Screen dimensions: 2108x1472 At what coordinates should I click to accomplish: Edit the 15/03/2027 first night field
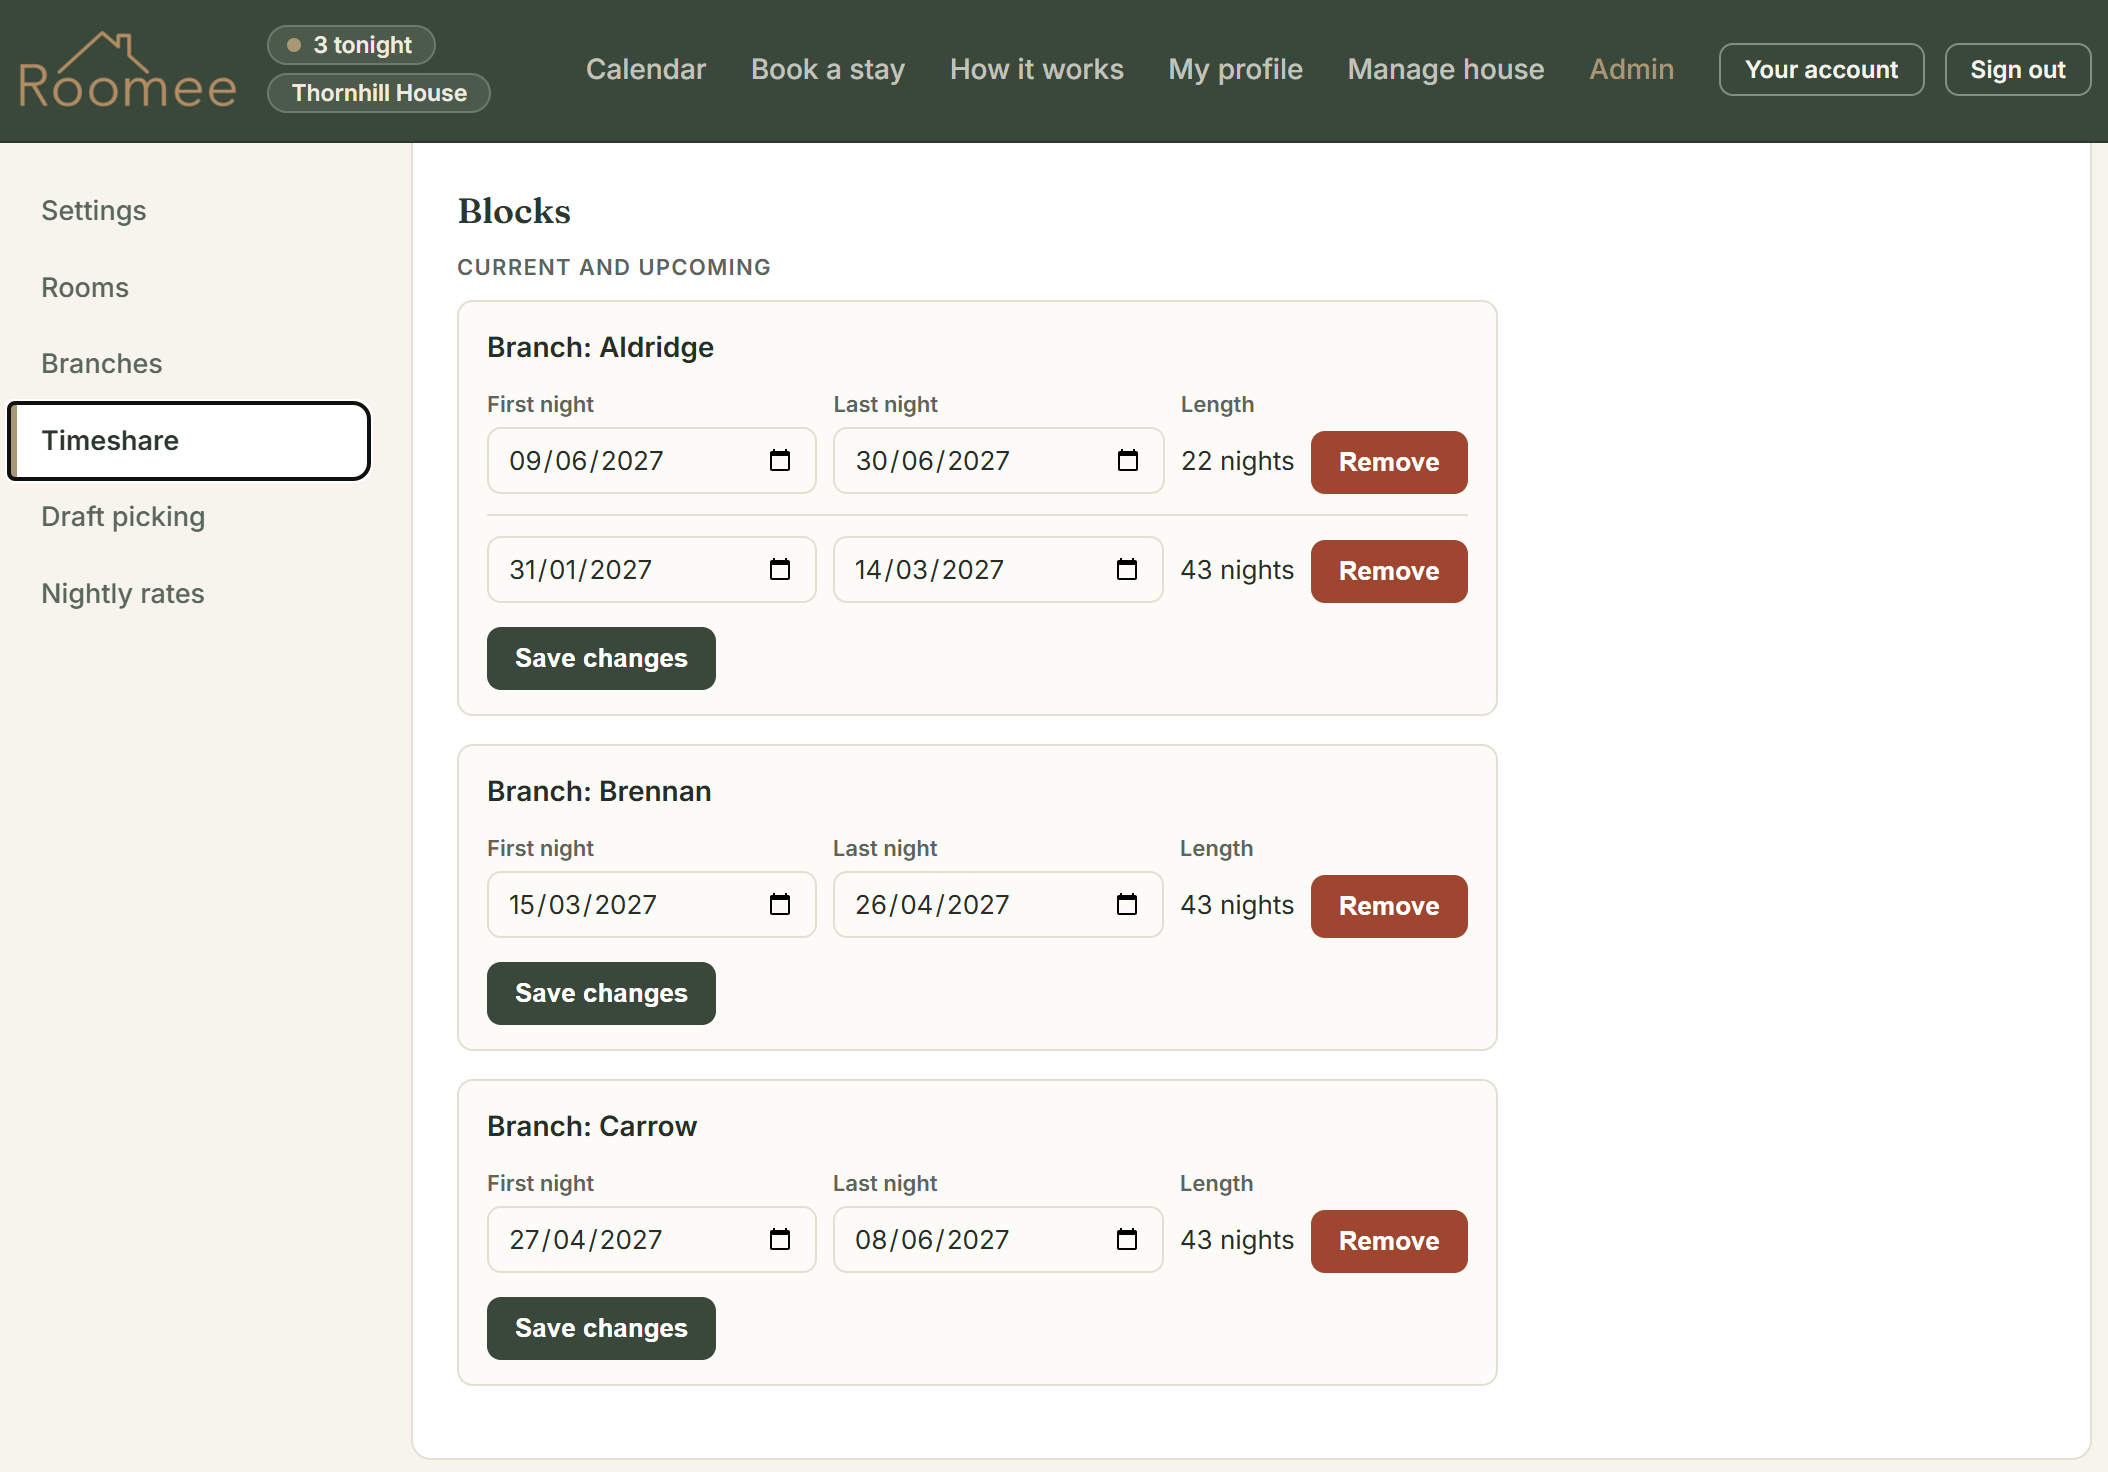click(651, 905)
